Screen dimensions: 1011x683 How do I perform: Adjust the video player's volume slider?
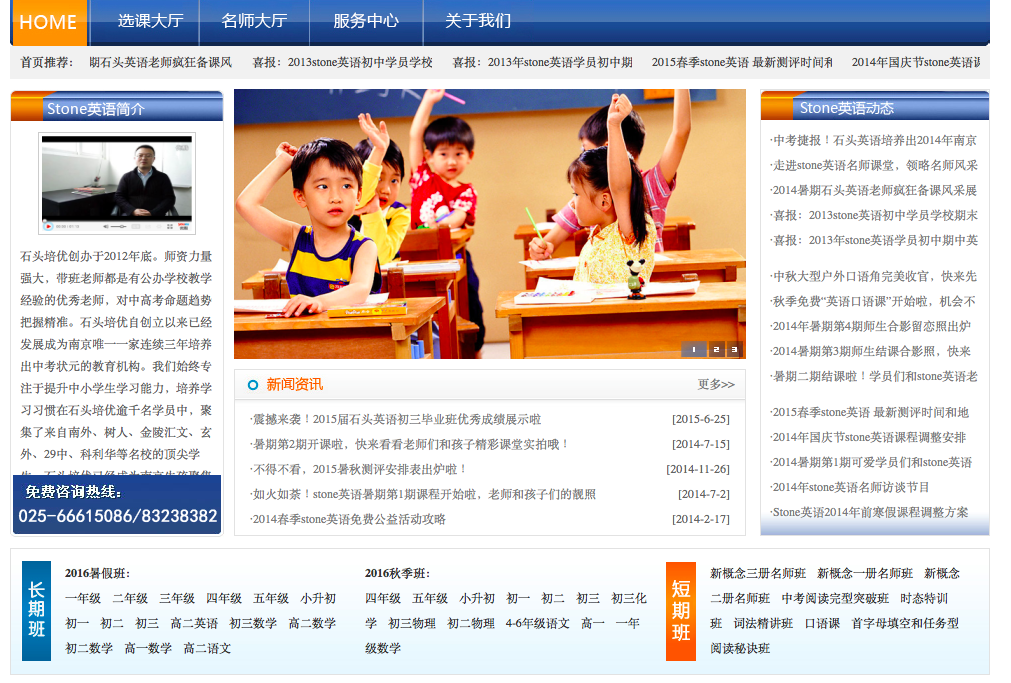(x=120, y=226)
